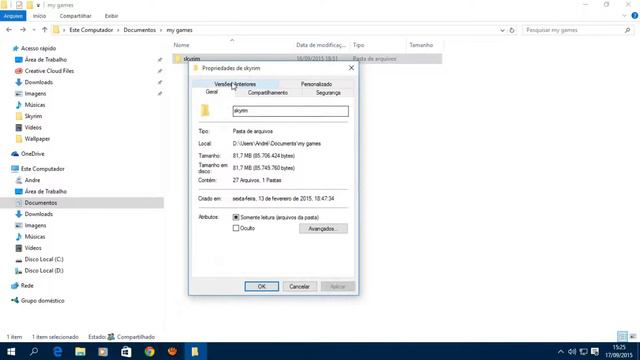Open the Início ribbon tab
Viewport: 640px width, 360px height.
click(40, 16)
